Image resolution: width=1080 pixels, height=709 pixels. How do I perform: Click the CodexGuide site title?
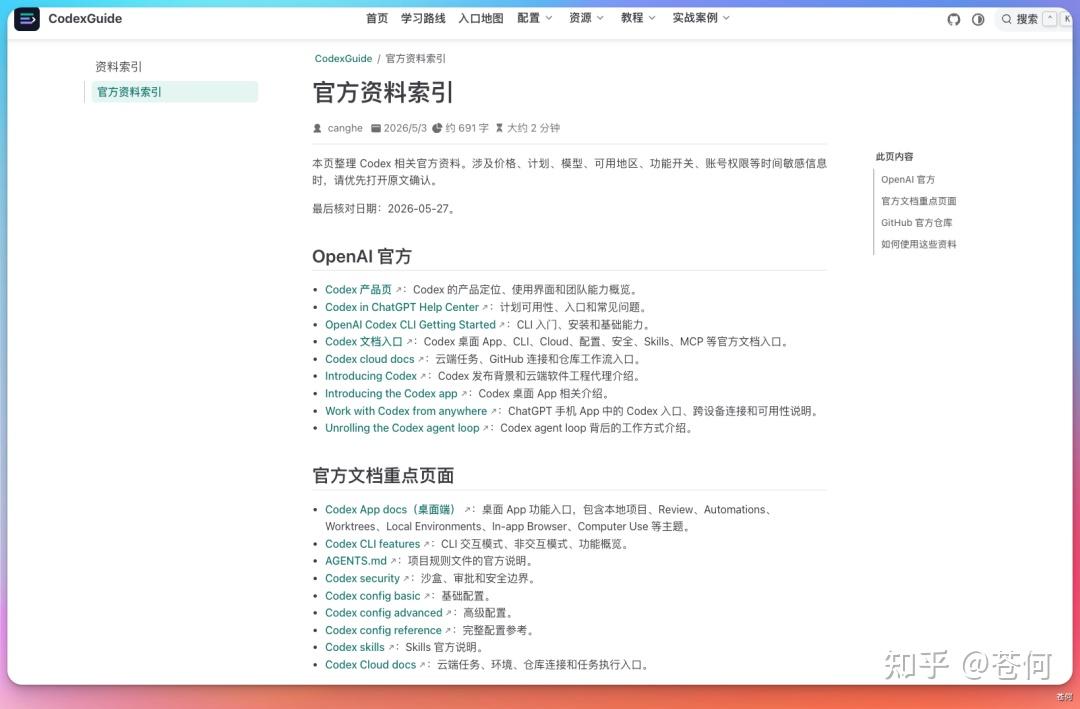click(85, 19)
